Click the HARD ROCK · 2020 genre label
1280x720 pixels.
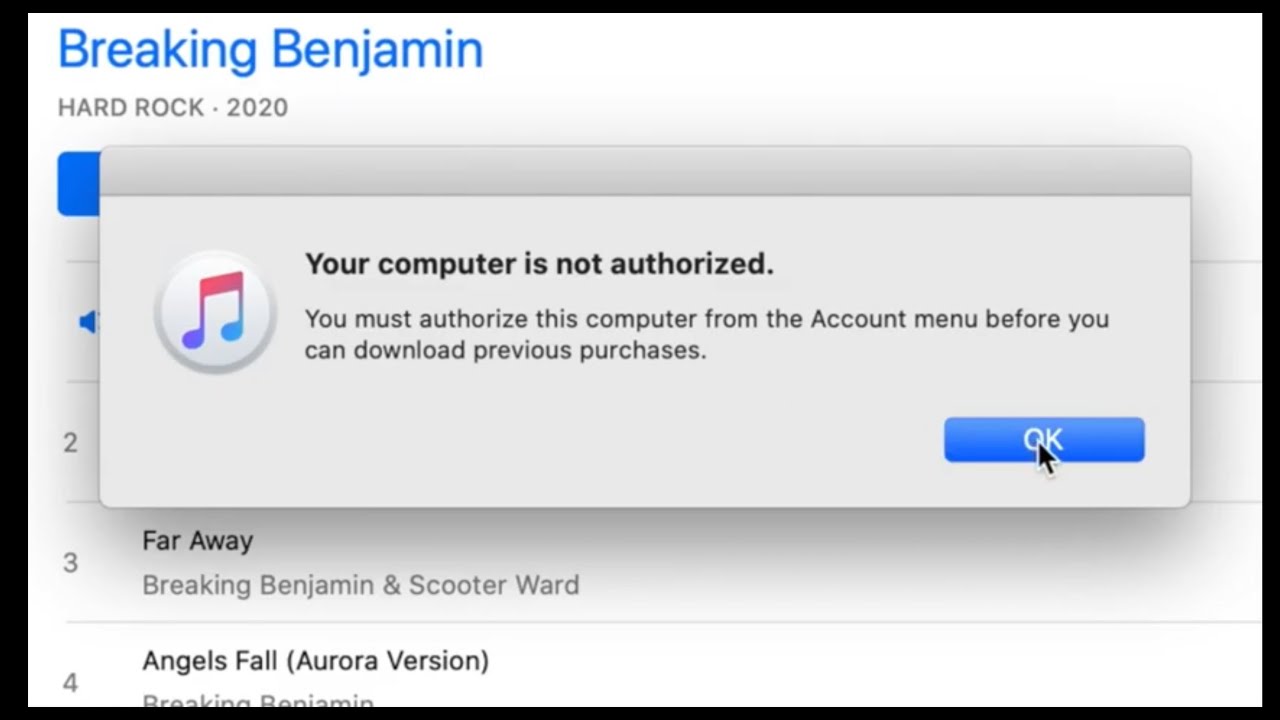pyautogui.click(x=173, y=107)
